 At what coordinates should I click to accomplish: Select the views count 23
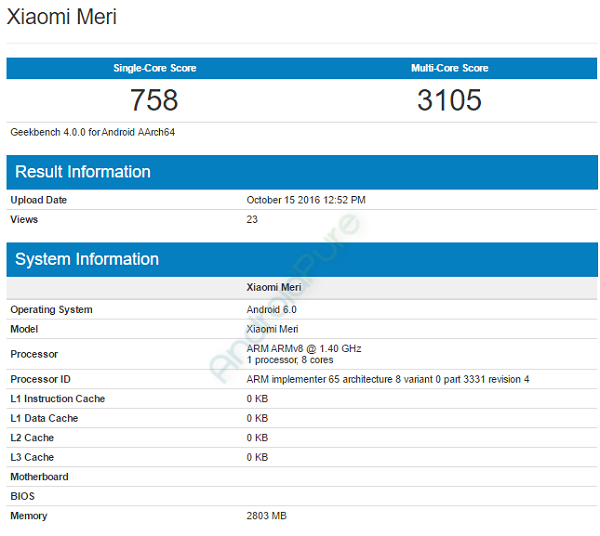coord(252,220)
